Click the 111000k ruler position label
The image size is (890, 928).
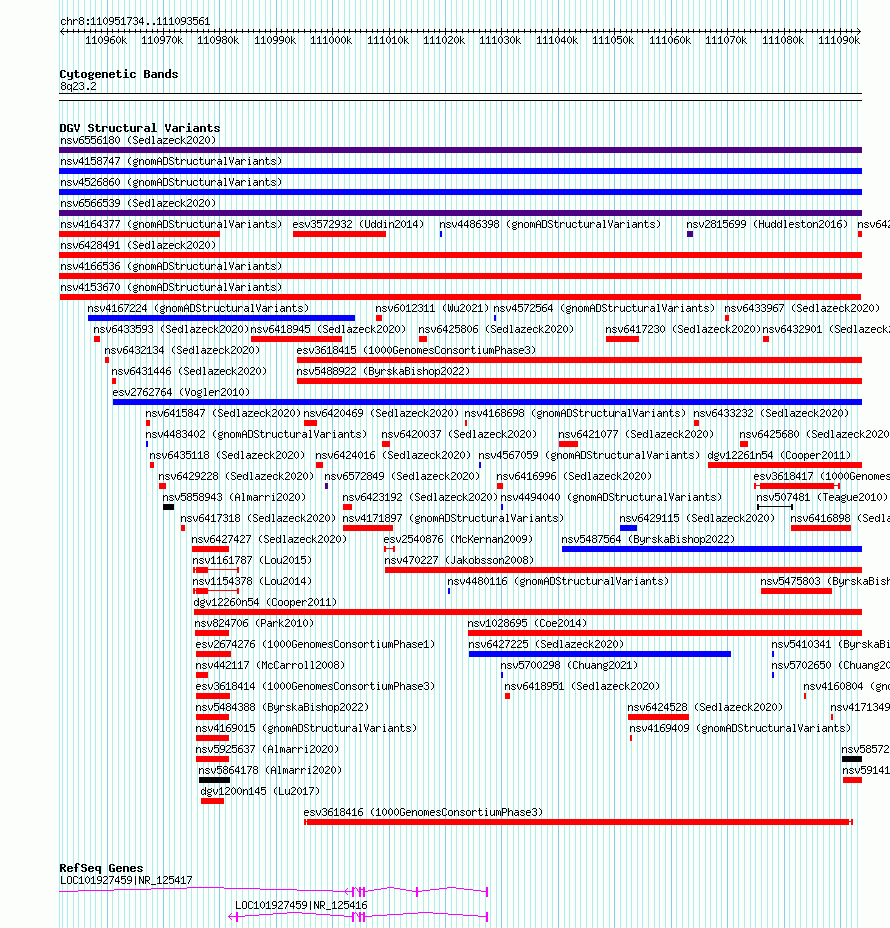point(331,40)
